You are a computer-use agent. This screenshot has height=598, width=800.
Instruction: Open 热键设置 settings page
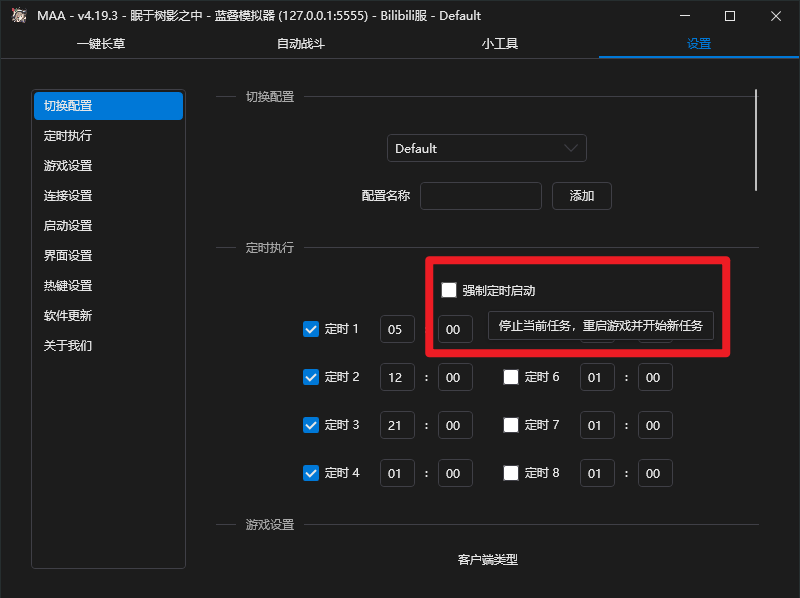68,285
